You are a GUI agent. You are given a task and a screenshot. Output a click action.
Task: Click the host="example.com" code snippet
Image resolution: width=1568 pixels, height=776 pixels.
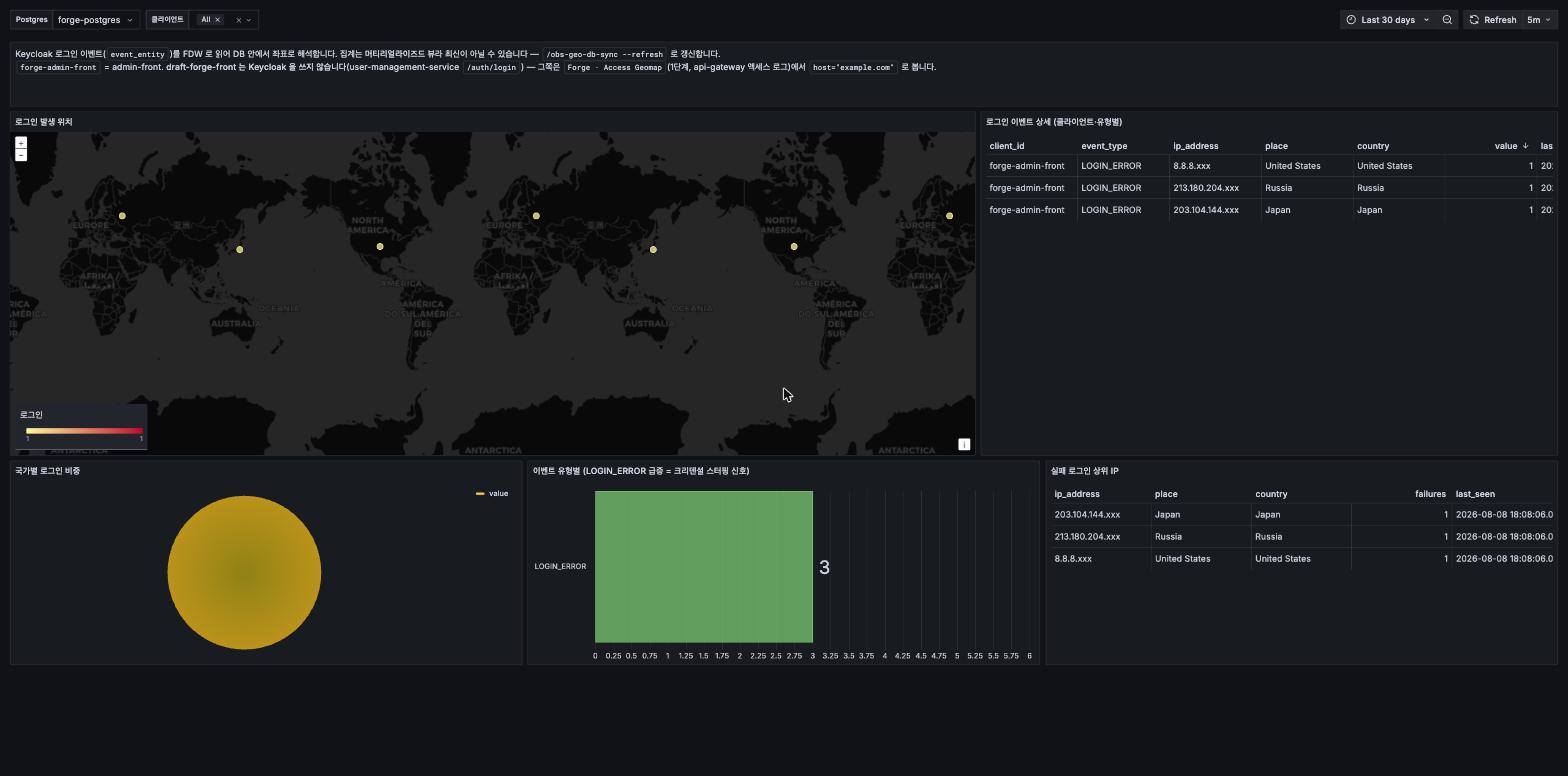[853, 67]
